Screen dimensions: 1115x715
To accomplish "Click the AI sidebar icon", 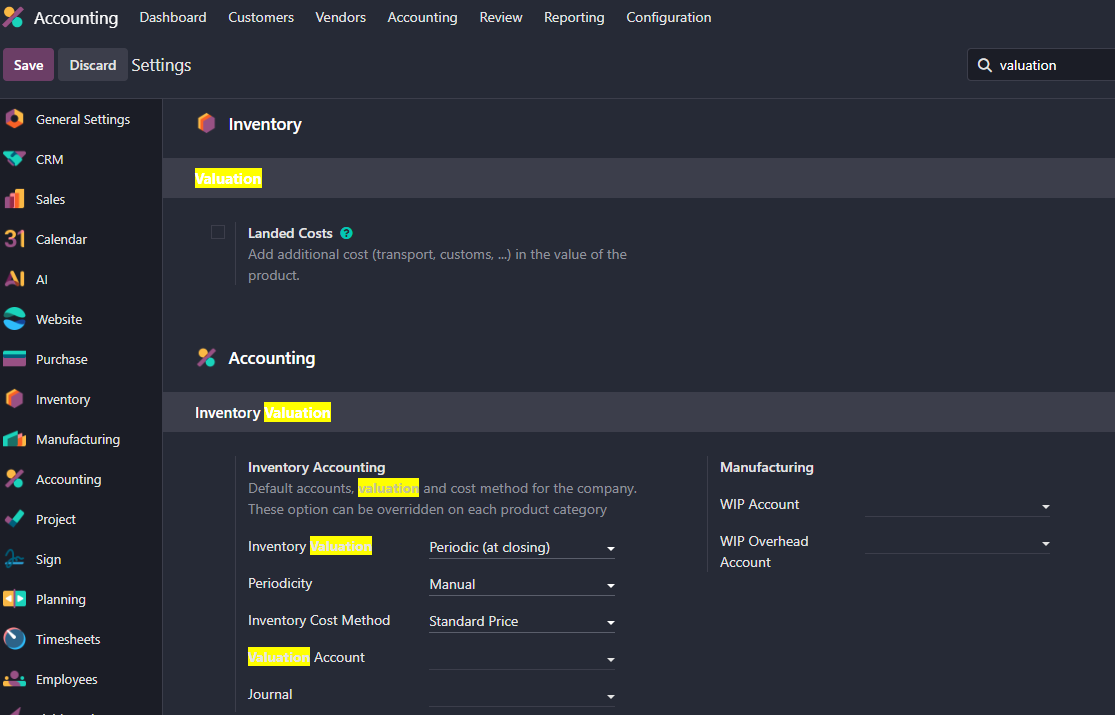I will click(15, 279).
